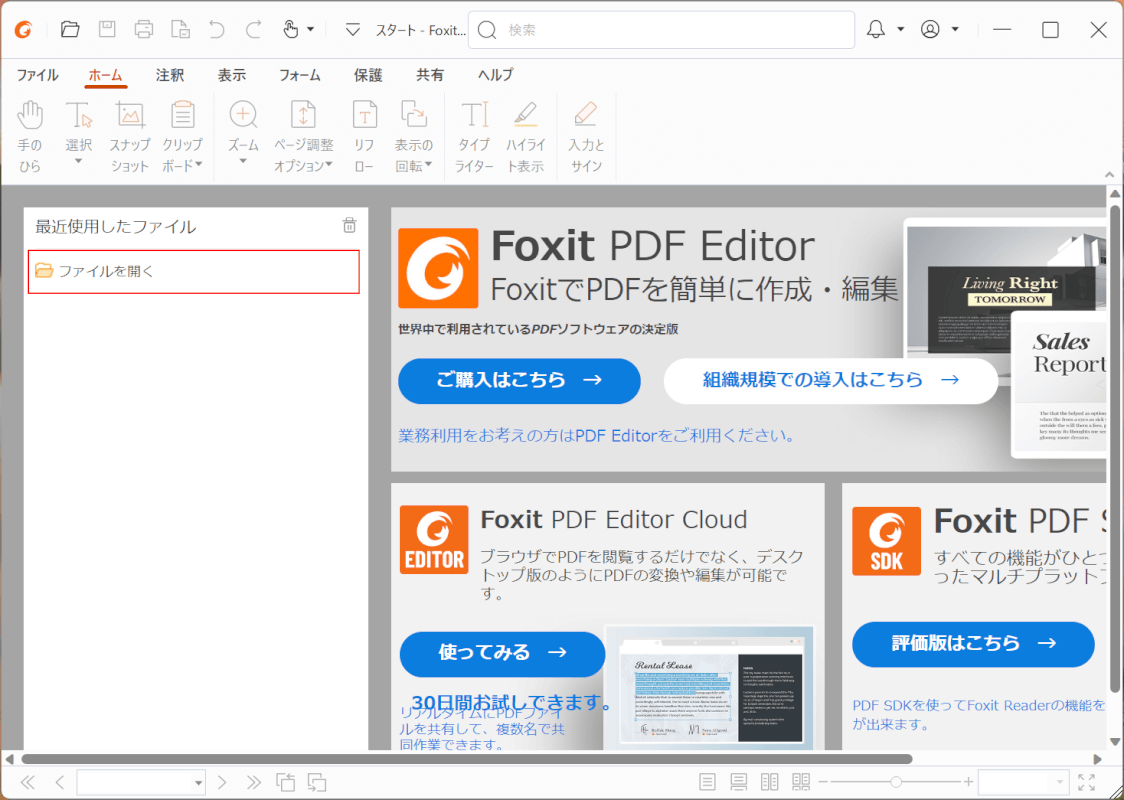
Task: Switch to the ホーム tab
Action: pyautogui.click(x=105, y=75)
